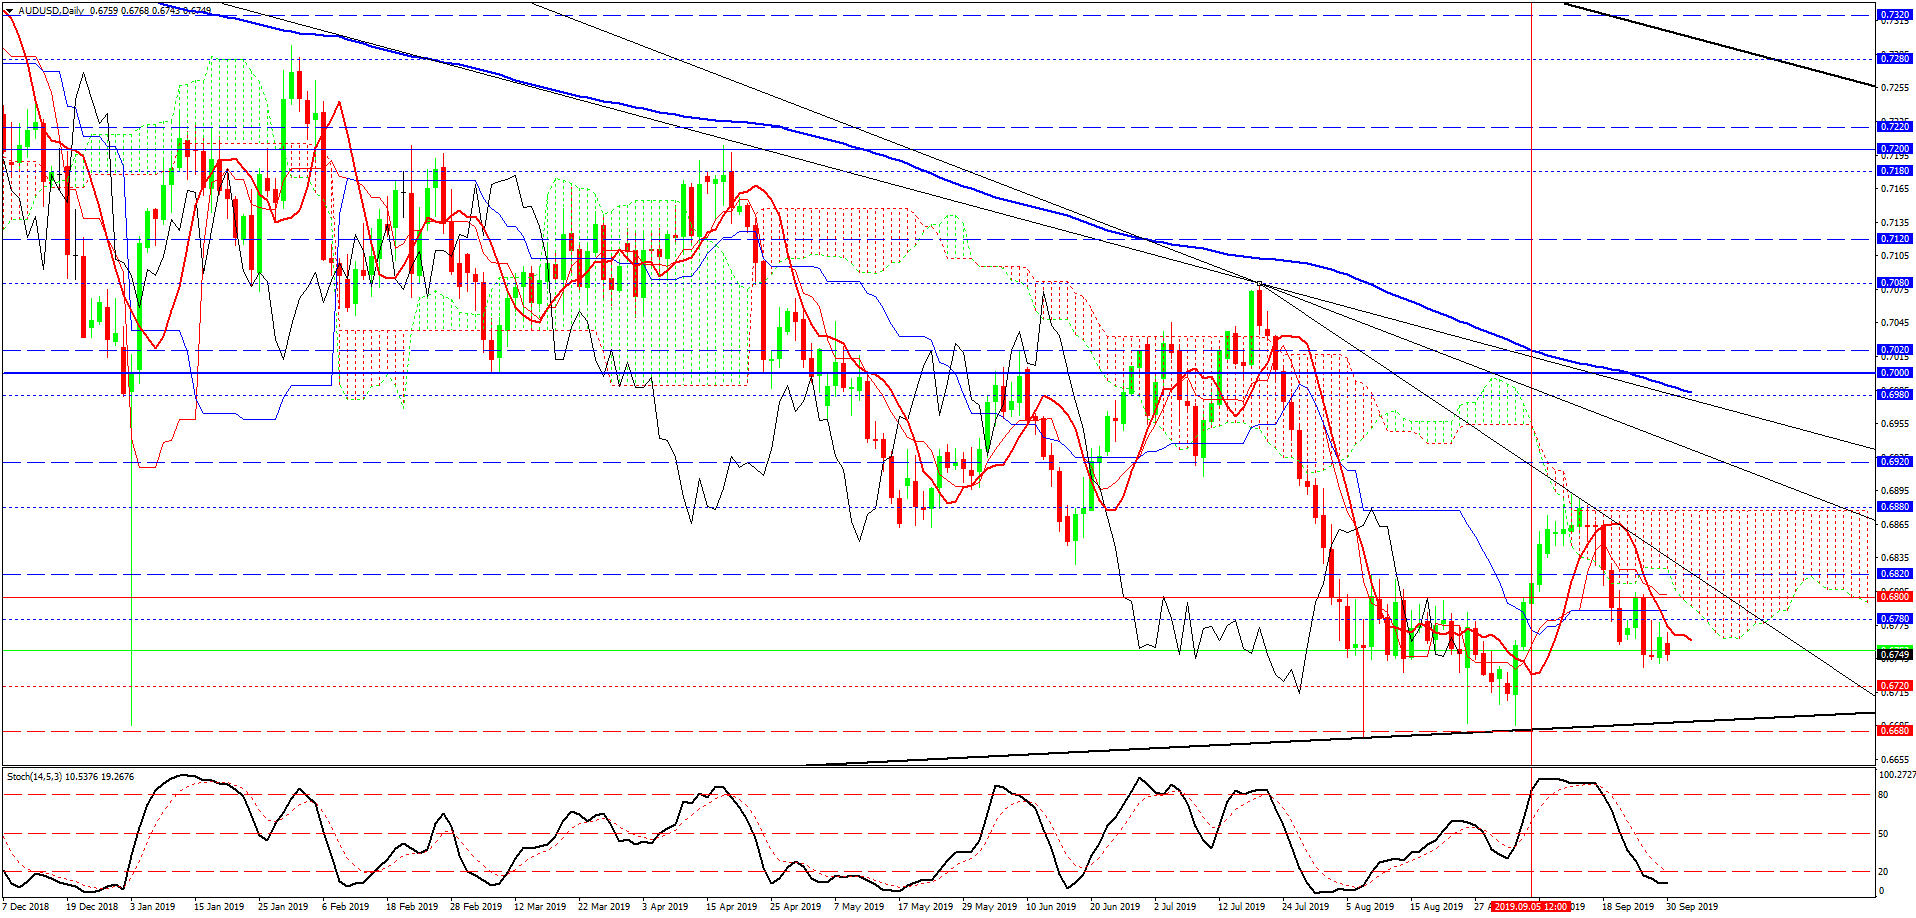Click the 0.6865 price scale value
Image resolution: width=1916 pixels, height=918 pixels.
pos(1895,524)
